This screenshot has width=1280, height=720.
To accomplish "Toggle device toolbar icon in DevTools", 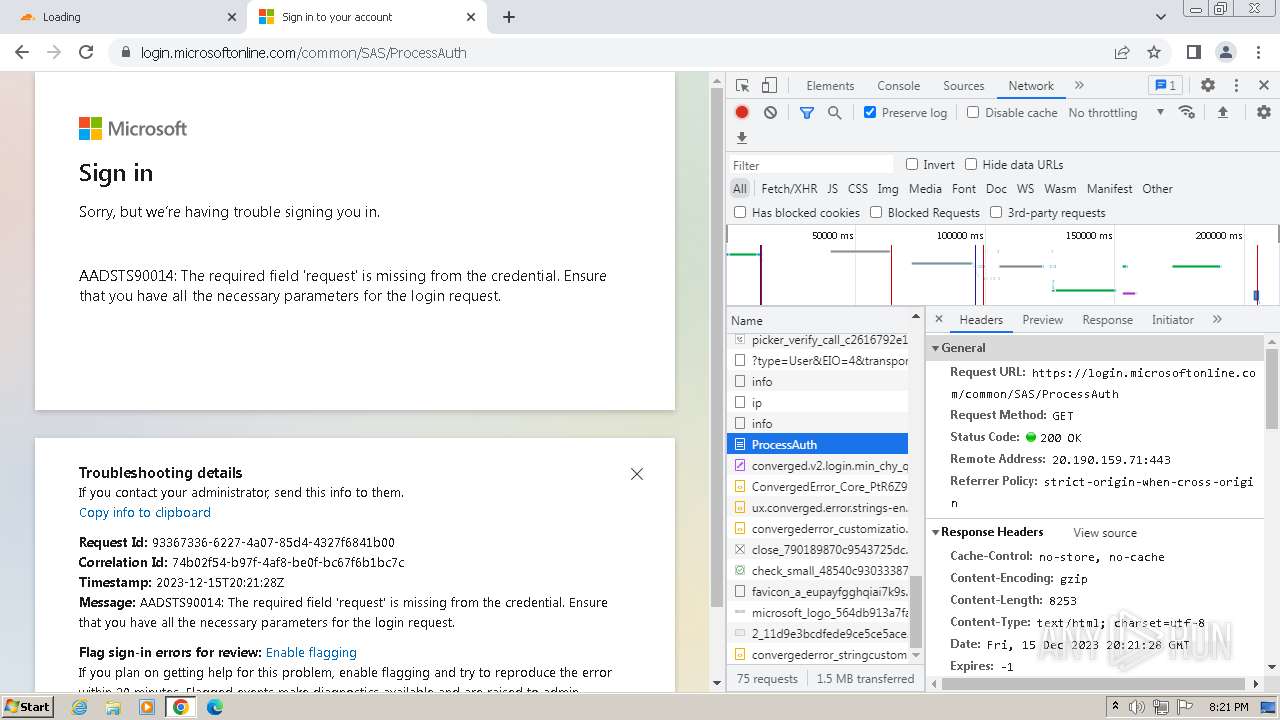I will click(x=769, y=86).
